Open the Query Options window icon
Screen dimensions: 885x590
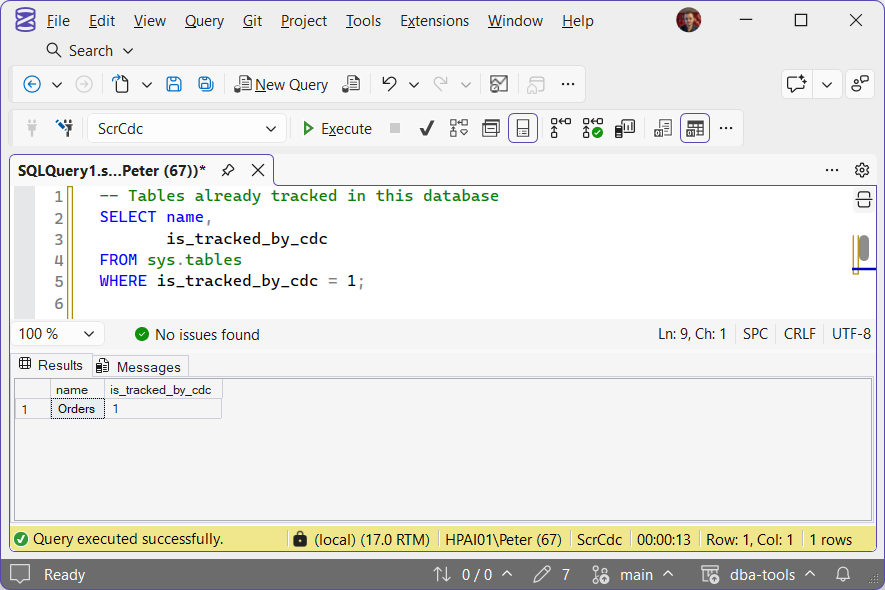click(490, 129)
